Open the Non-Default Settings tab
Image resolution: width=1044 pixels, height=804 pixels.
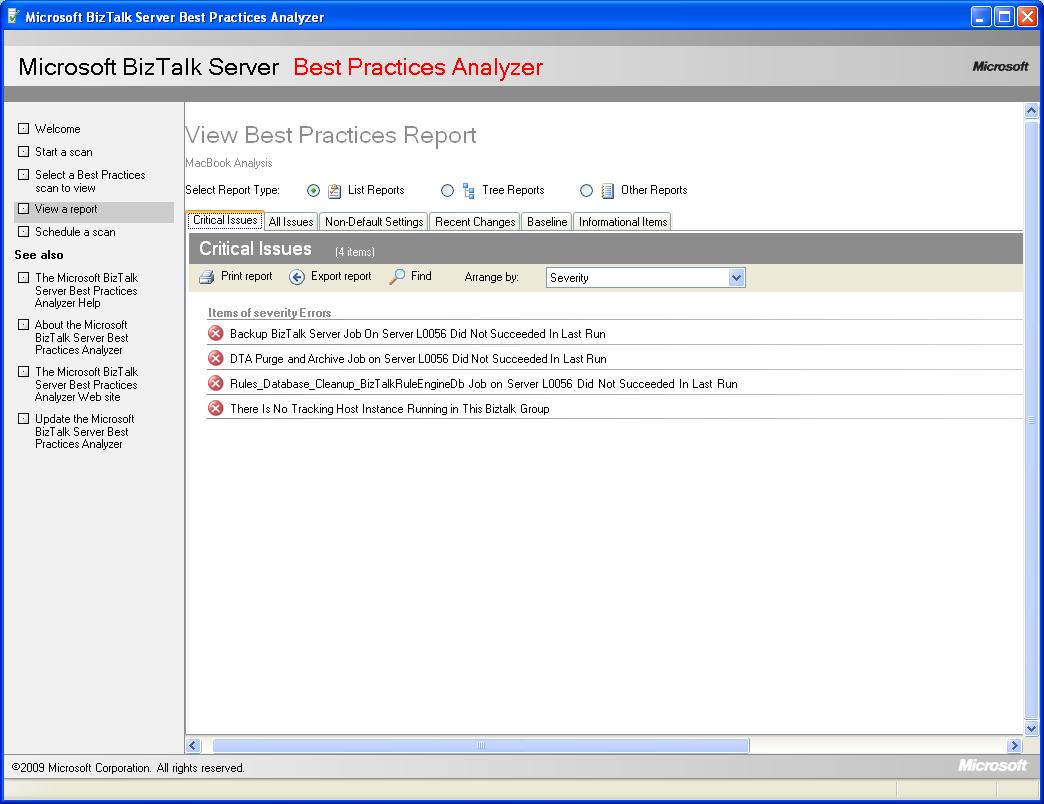click(x=374, y=222)
